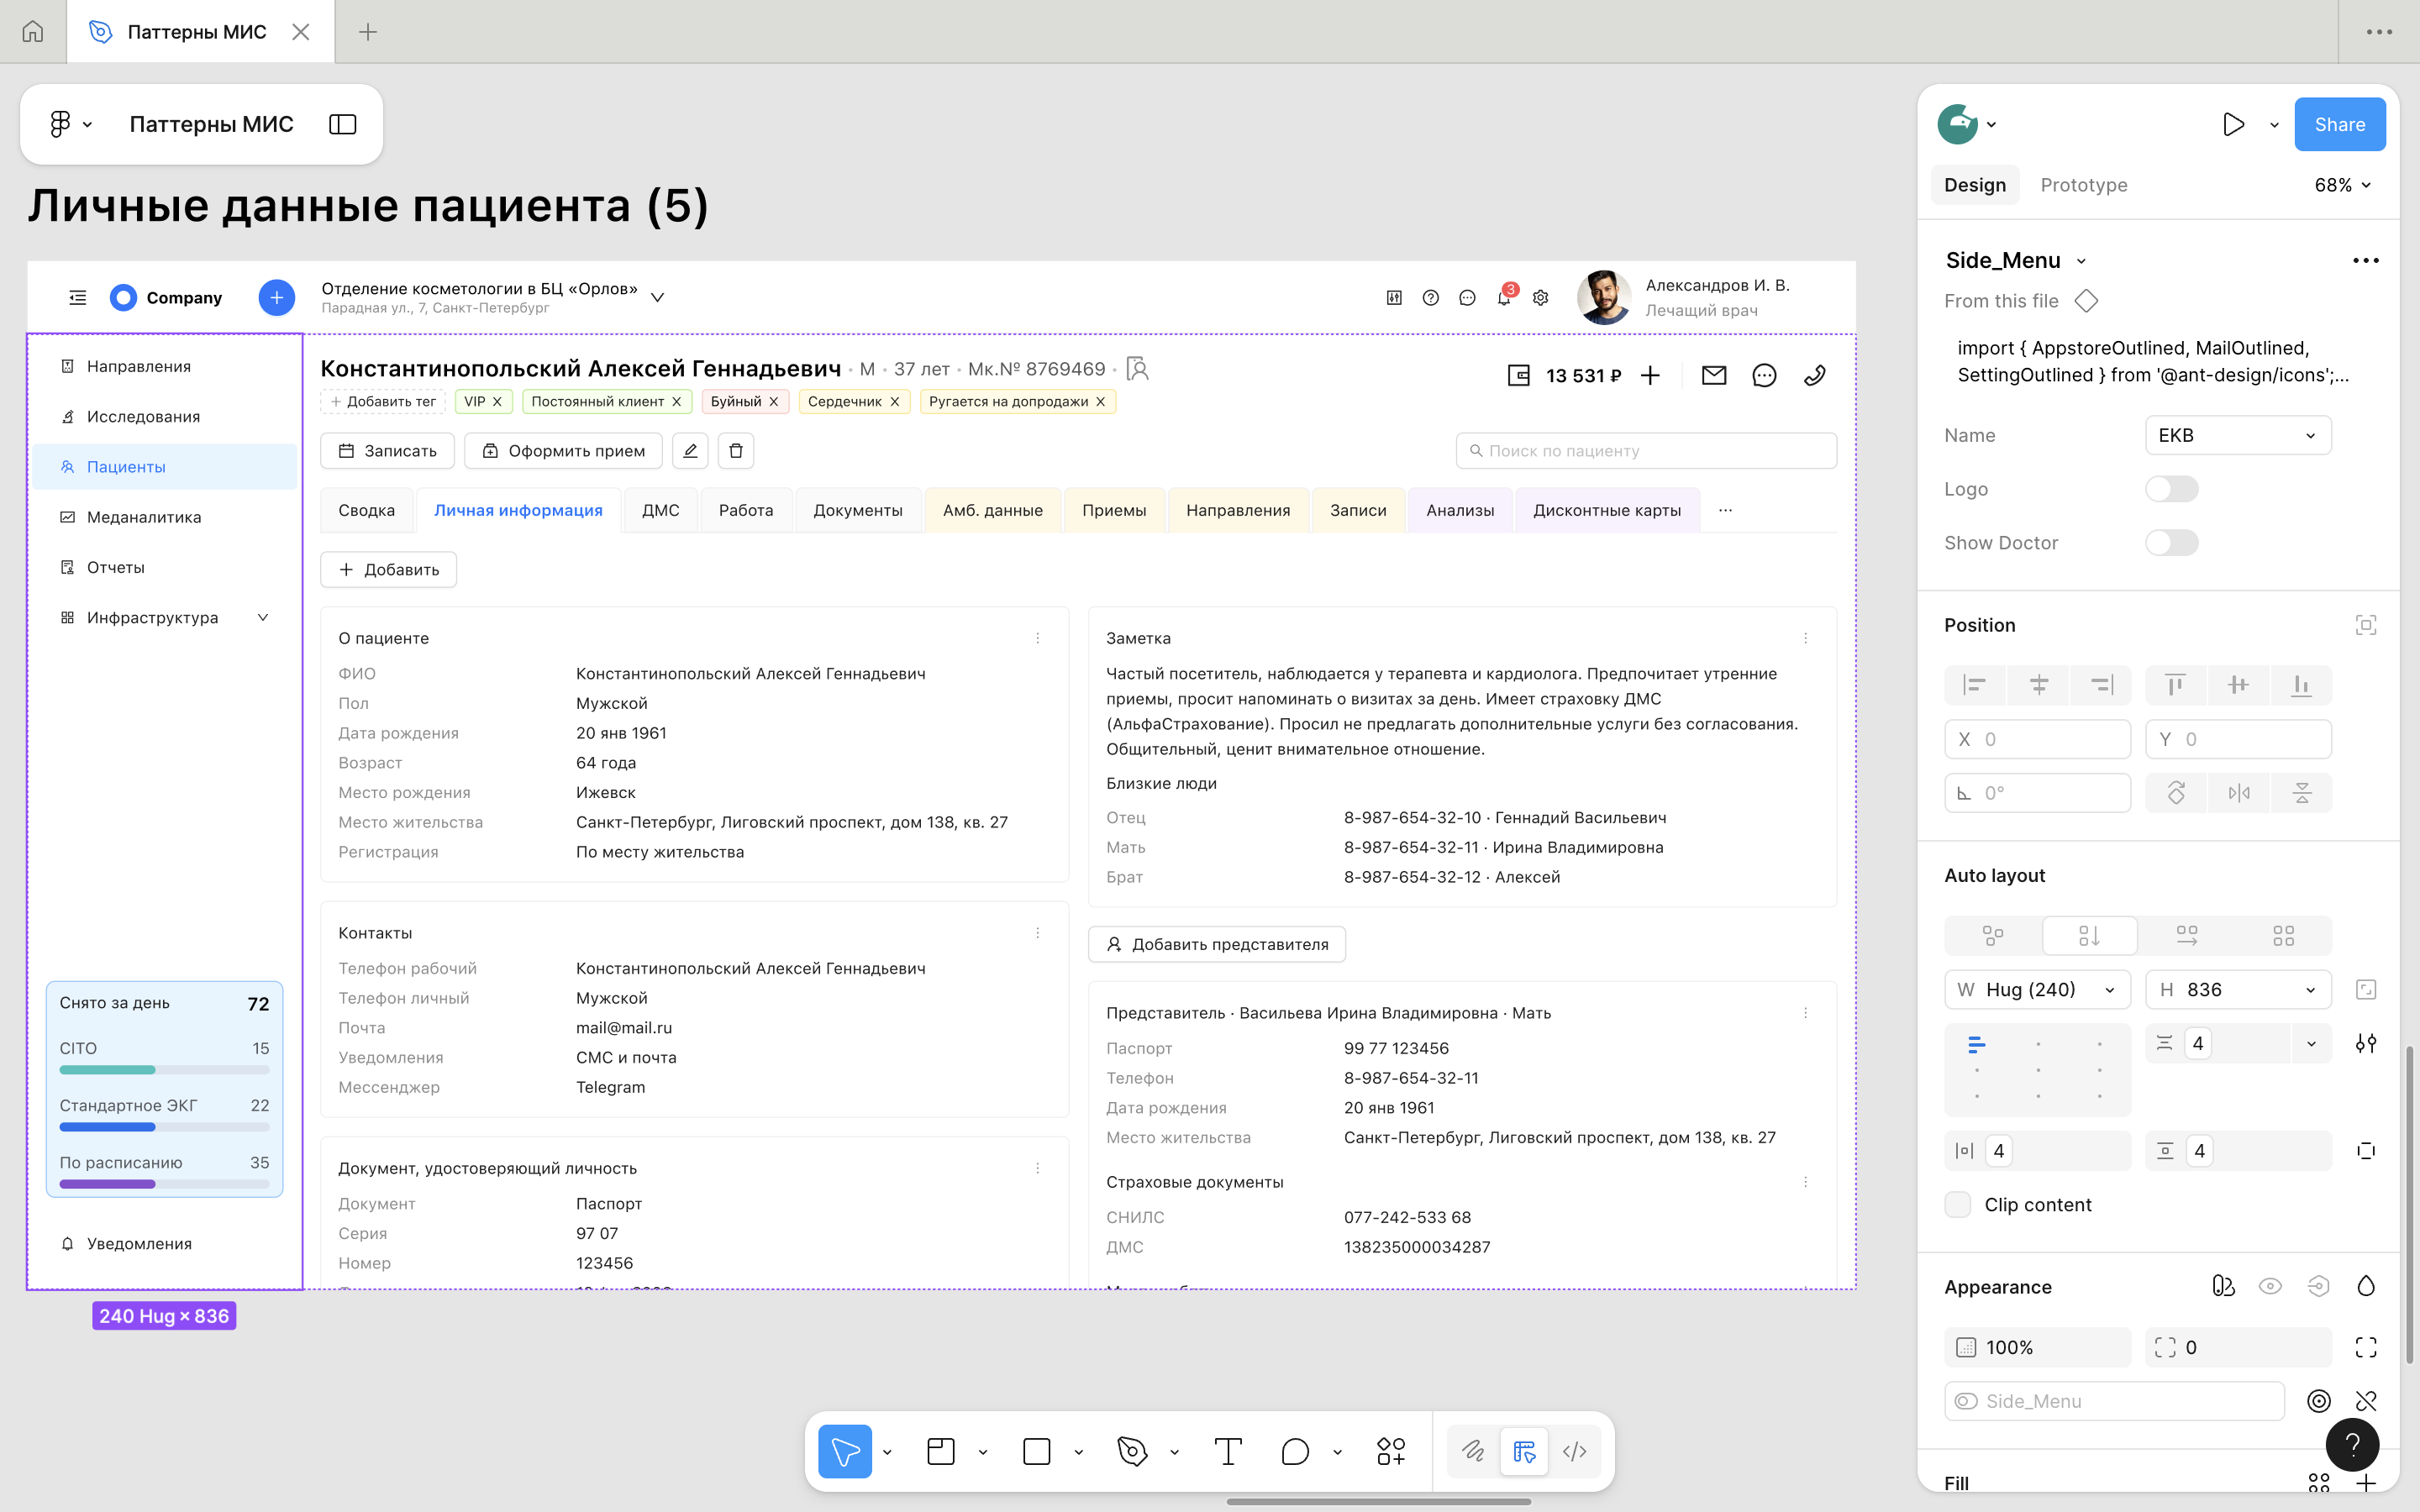Select the Pen tool in bottom toolbar
Viewport: 2420px width, 1512px height.
(1132, 1451)
